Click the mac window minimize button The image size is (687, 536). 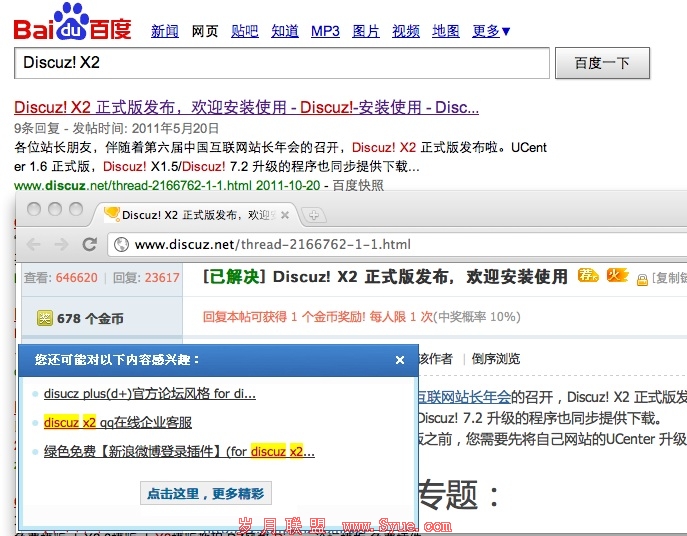pyautogui.click(x=55, y=209)
